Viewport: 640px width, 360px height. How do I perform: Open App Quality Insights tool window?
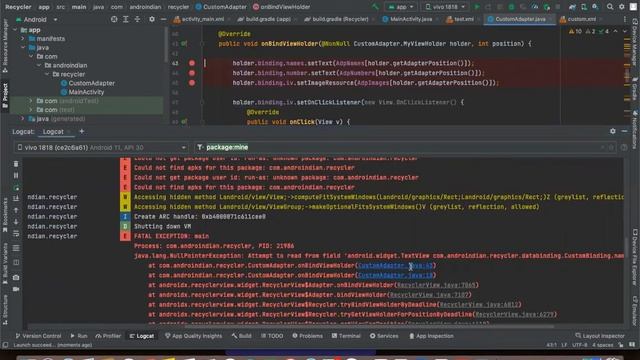pyautogui.click(x=193, y=336)
